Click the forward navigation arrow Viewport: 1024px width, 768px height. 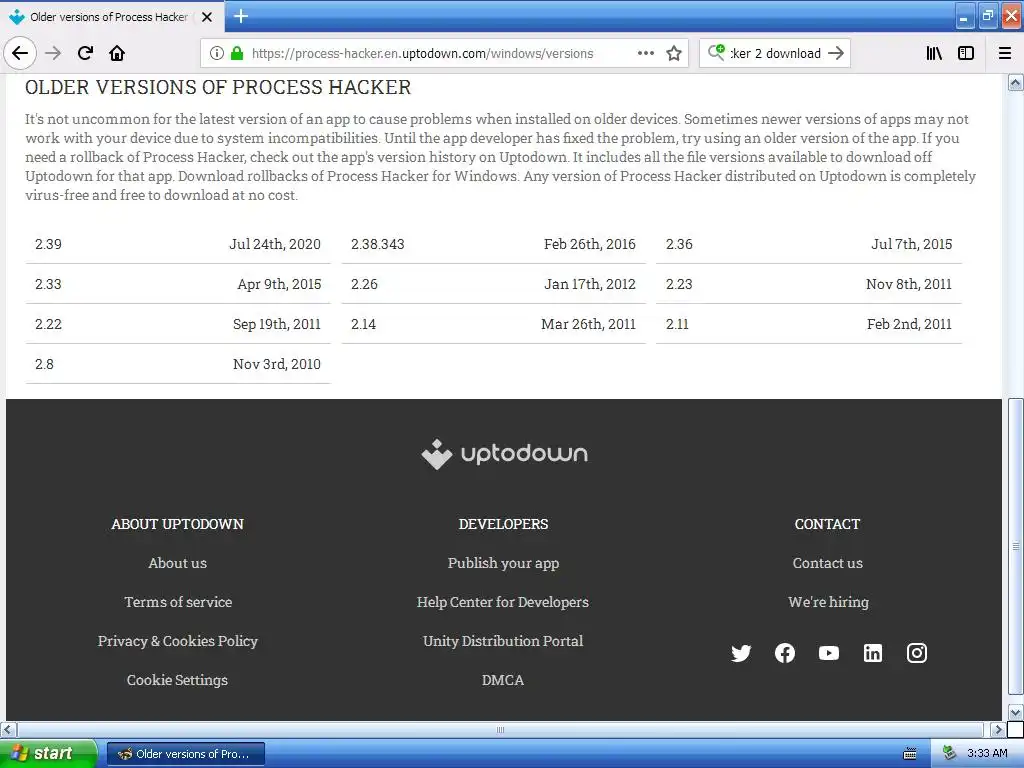coord(53,53)
